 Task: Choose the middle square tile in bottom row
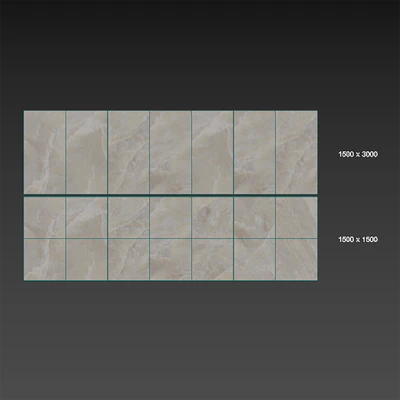point(170,259)
